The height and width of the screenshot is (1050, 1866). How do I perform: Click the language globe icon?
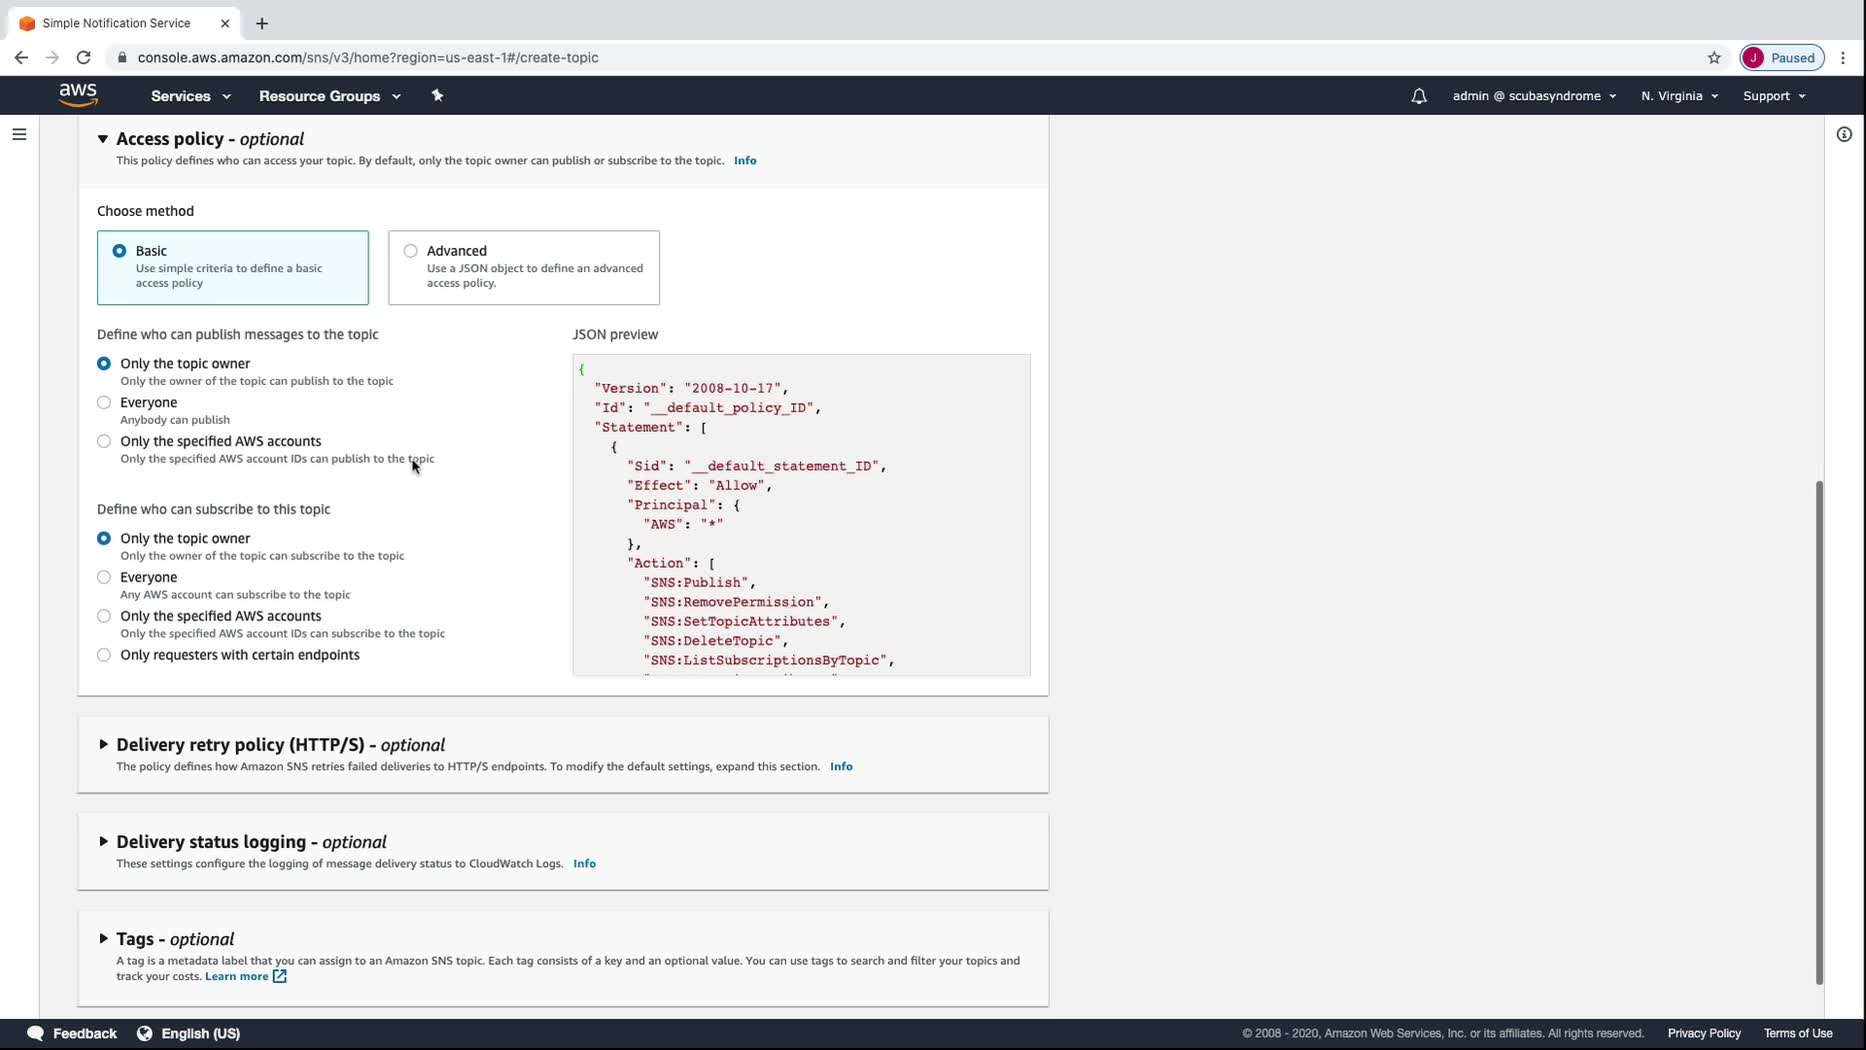point(145,1033)
